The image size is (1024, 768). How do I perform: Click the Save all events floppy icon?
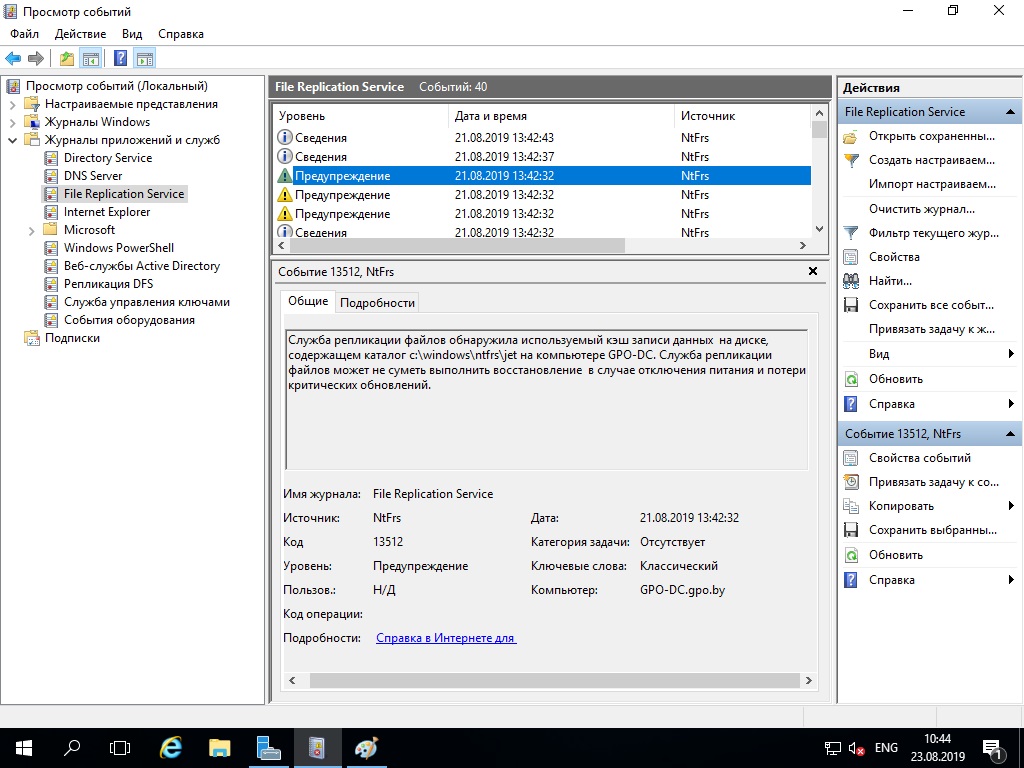coord(850,305)
